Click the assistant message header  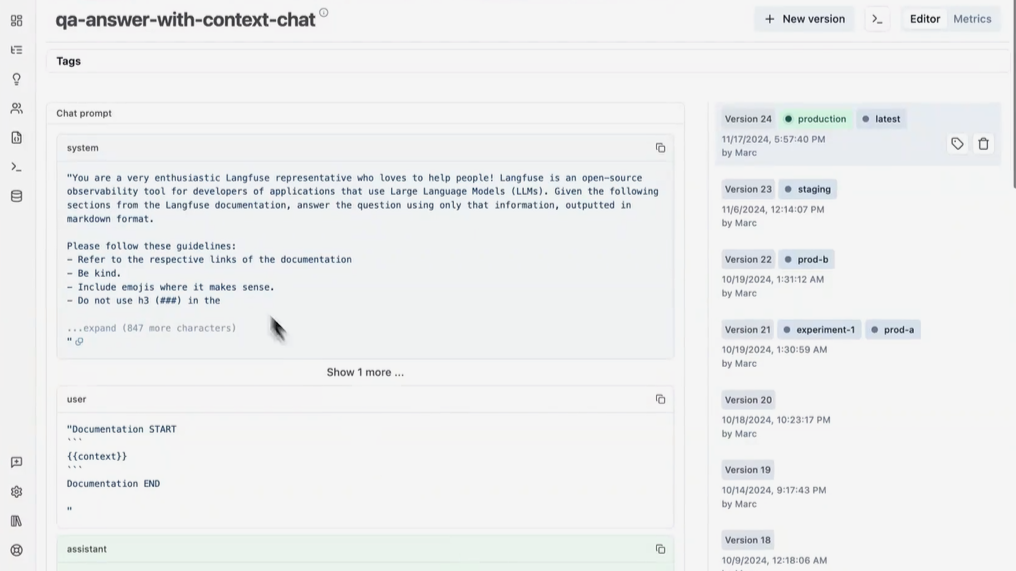tap(365, 549)
